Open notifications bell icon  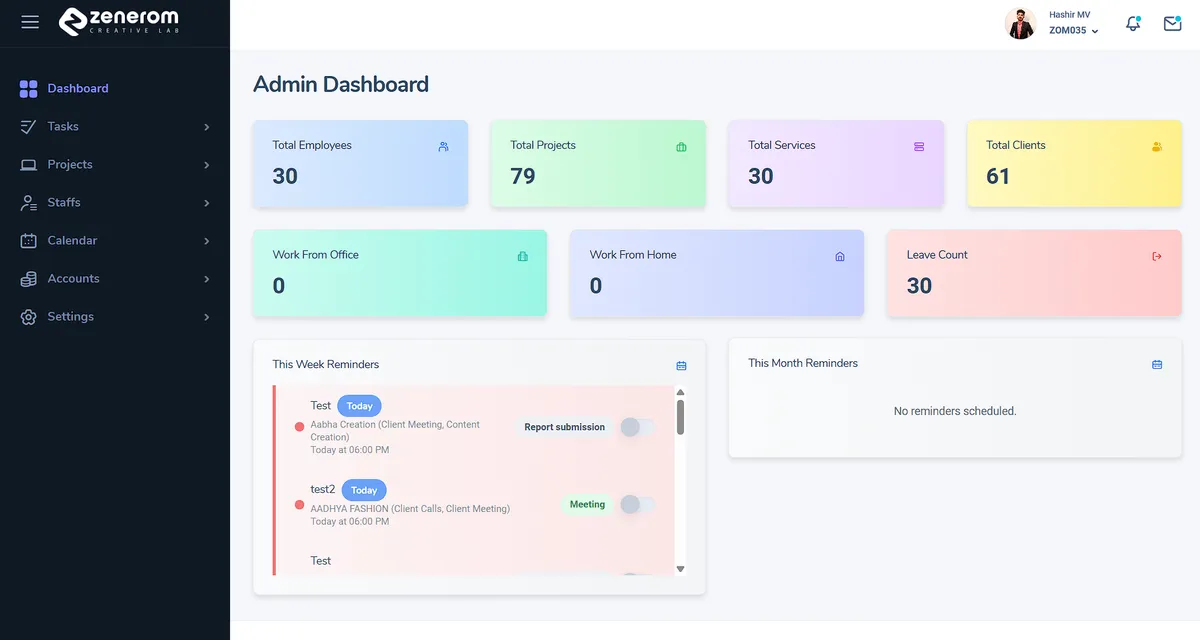pyautogui.click(x=1133, y=23)
